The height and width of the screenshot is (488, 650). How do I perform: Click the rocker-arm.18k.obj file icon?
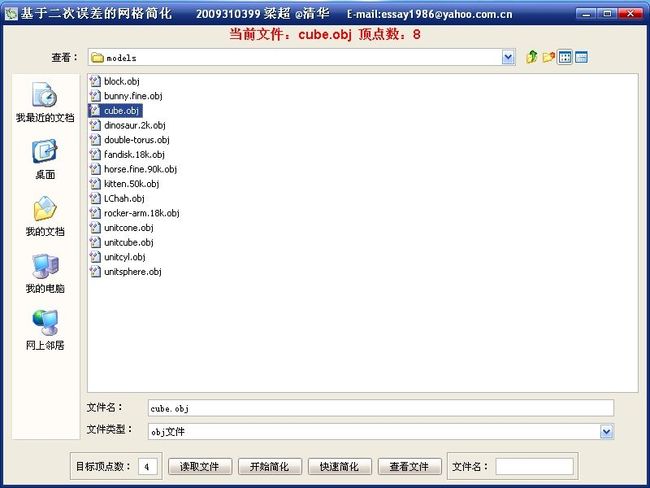point(95,213)
